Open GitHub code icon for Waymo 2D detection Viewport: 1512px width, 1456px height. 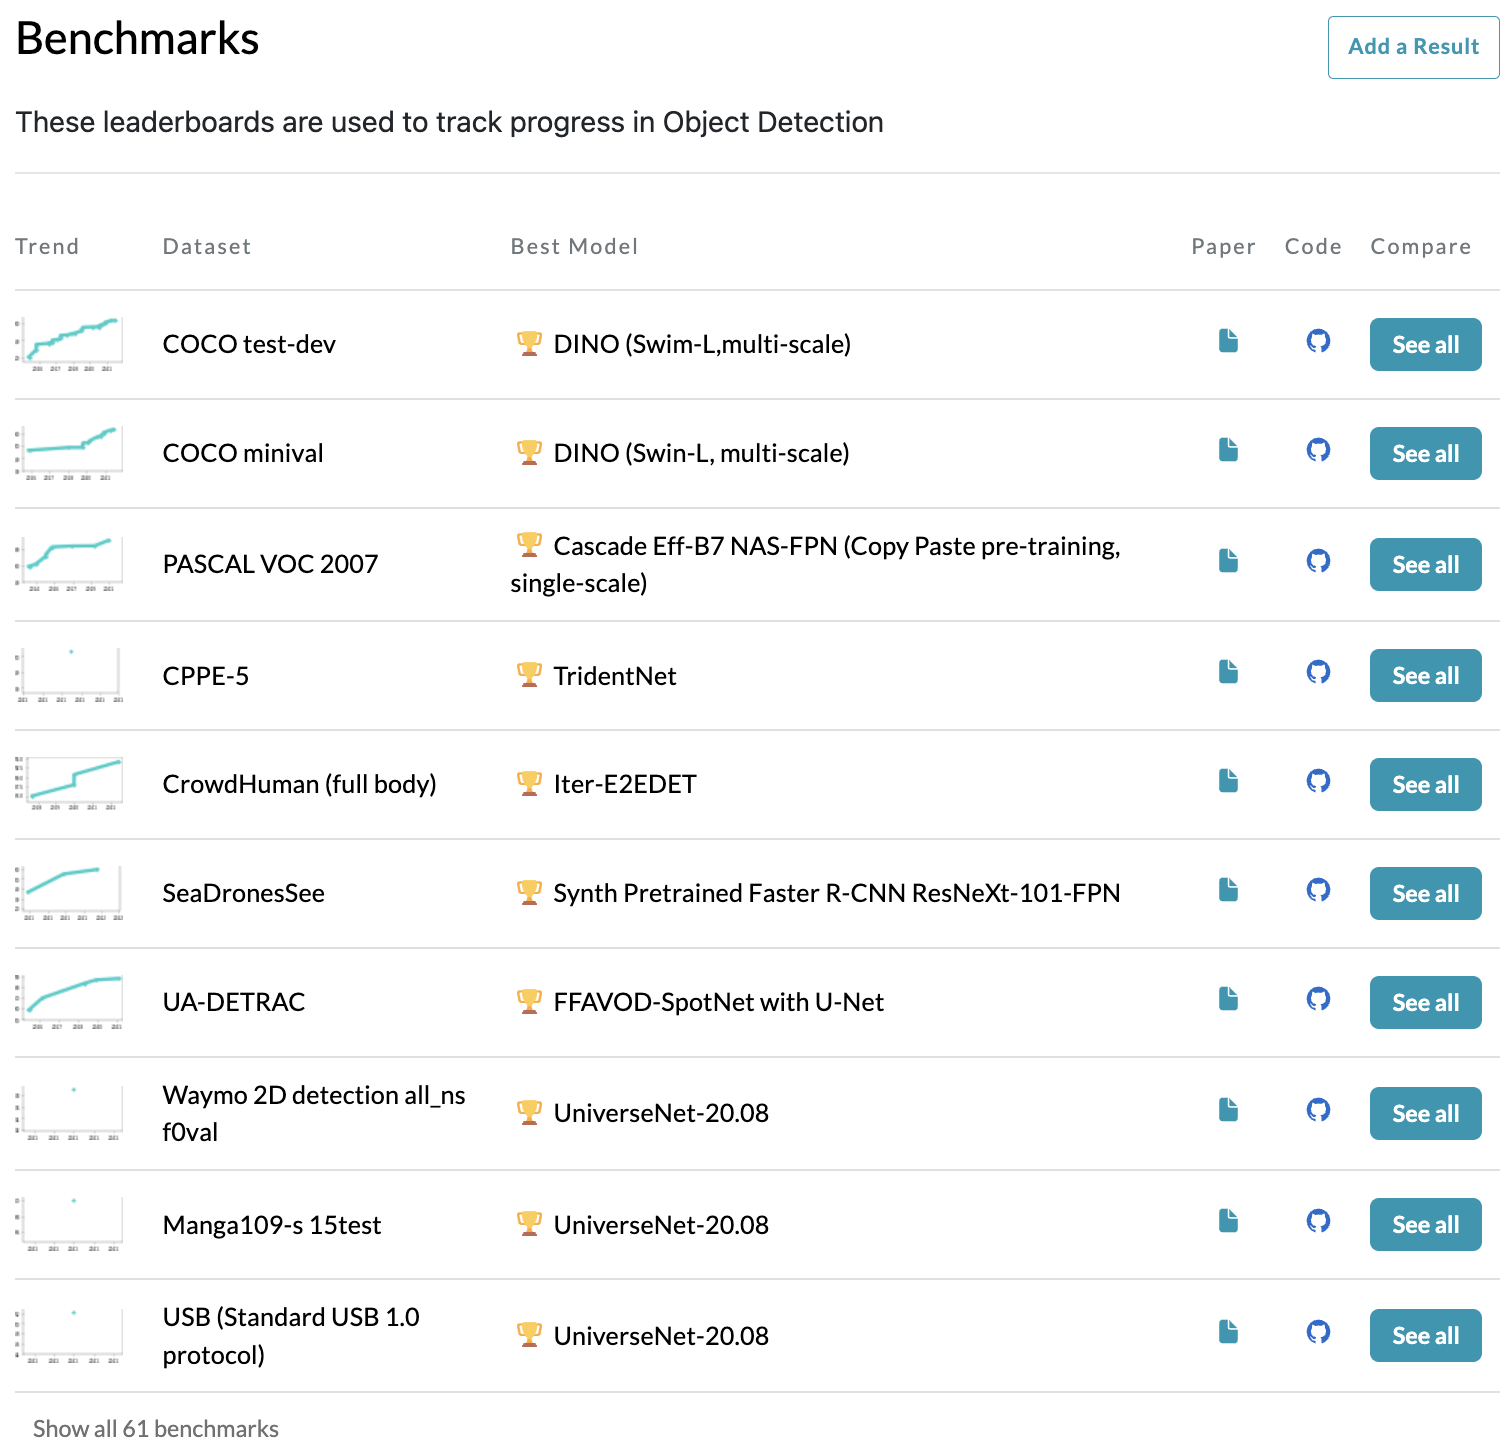pos(1318,1110)
